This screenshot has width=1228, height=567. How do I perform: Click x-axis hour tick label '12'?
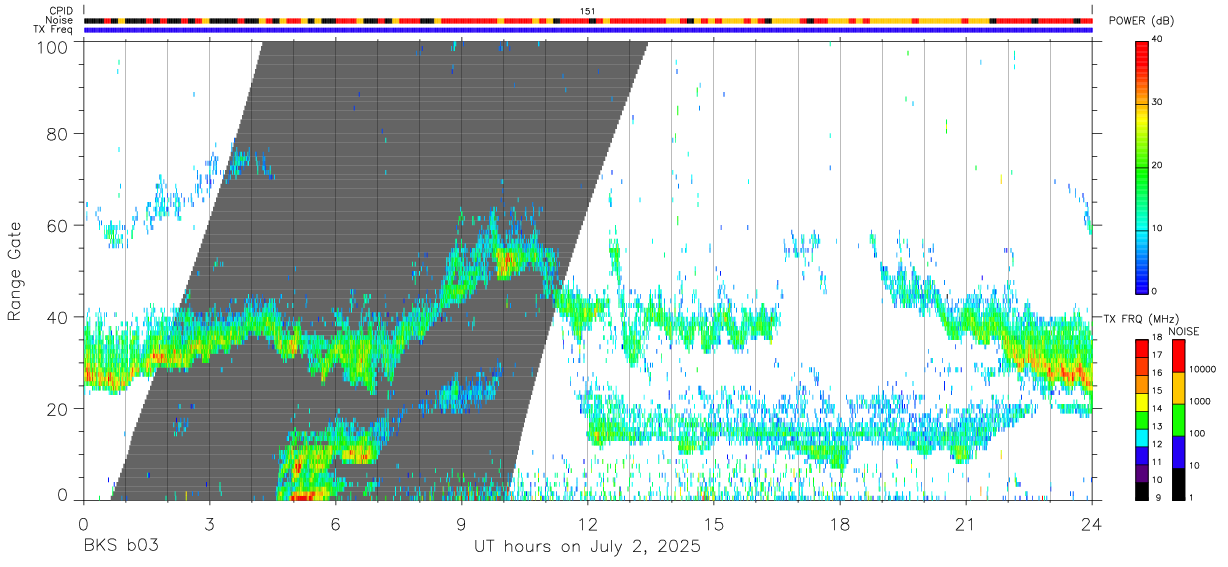[x=588, y=524]
